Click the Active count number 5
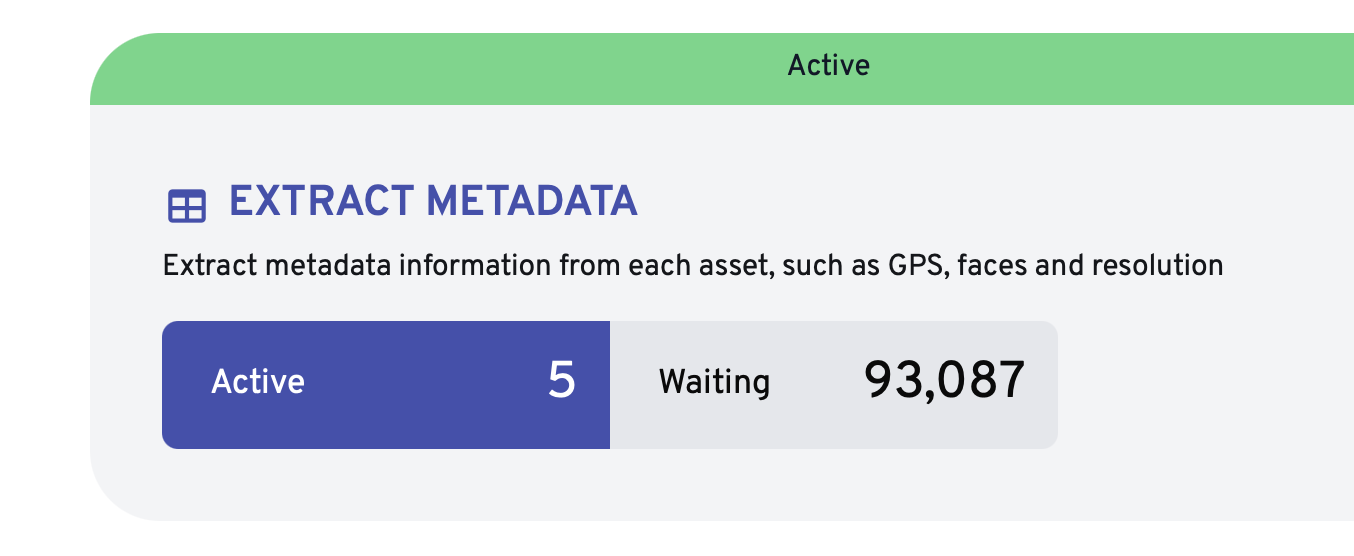 point(562,382)
